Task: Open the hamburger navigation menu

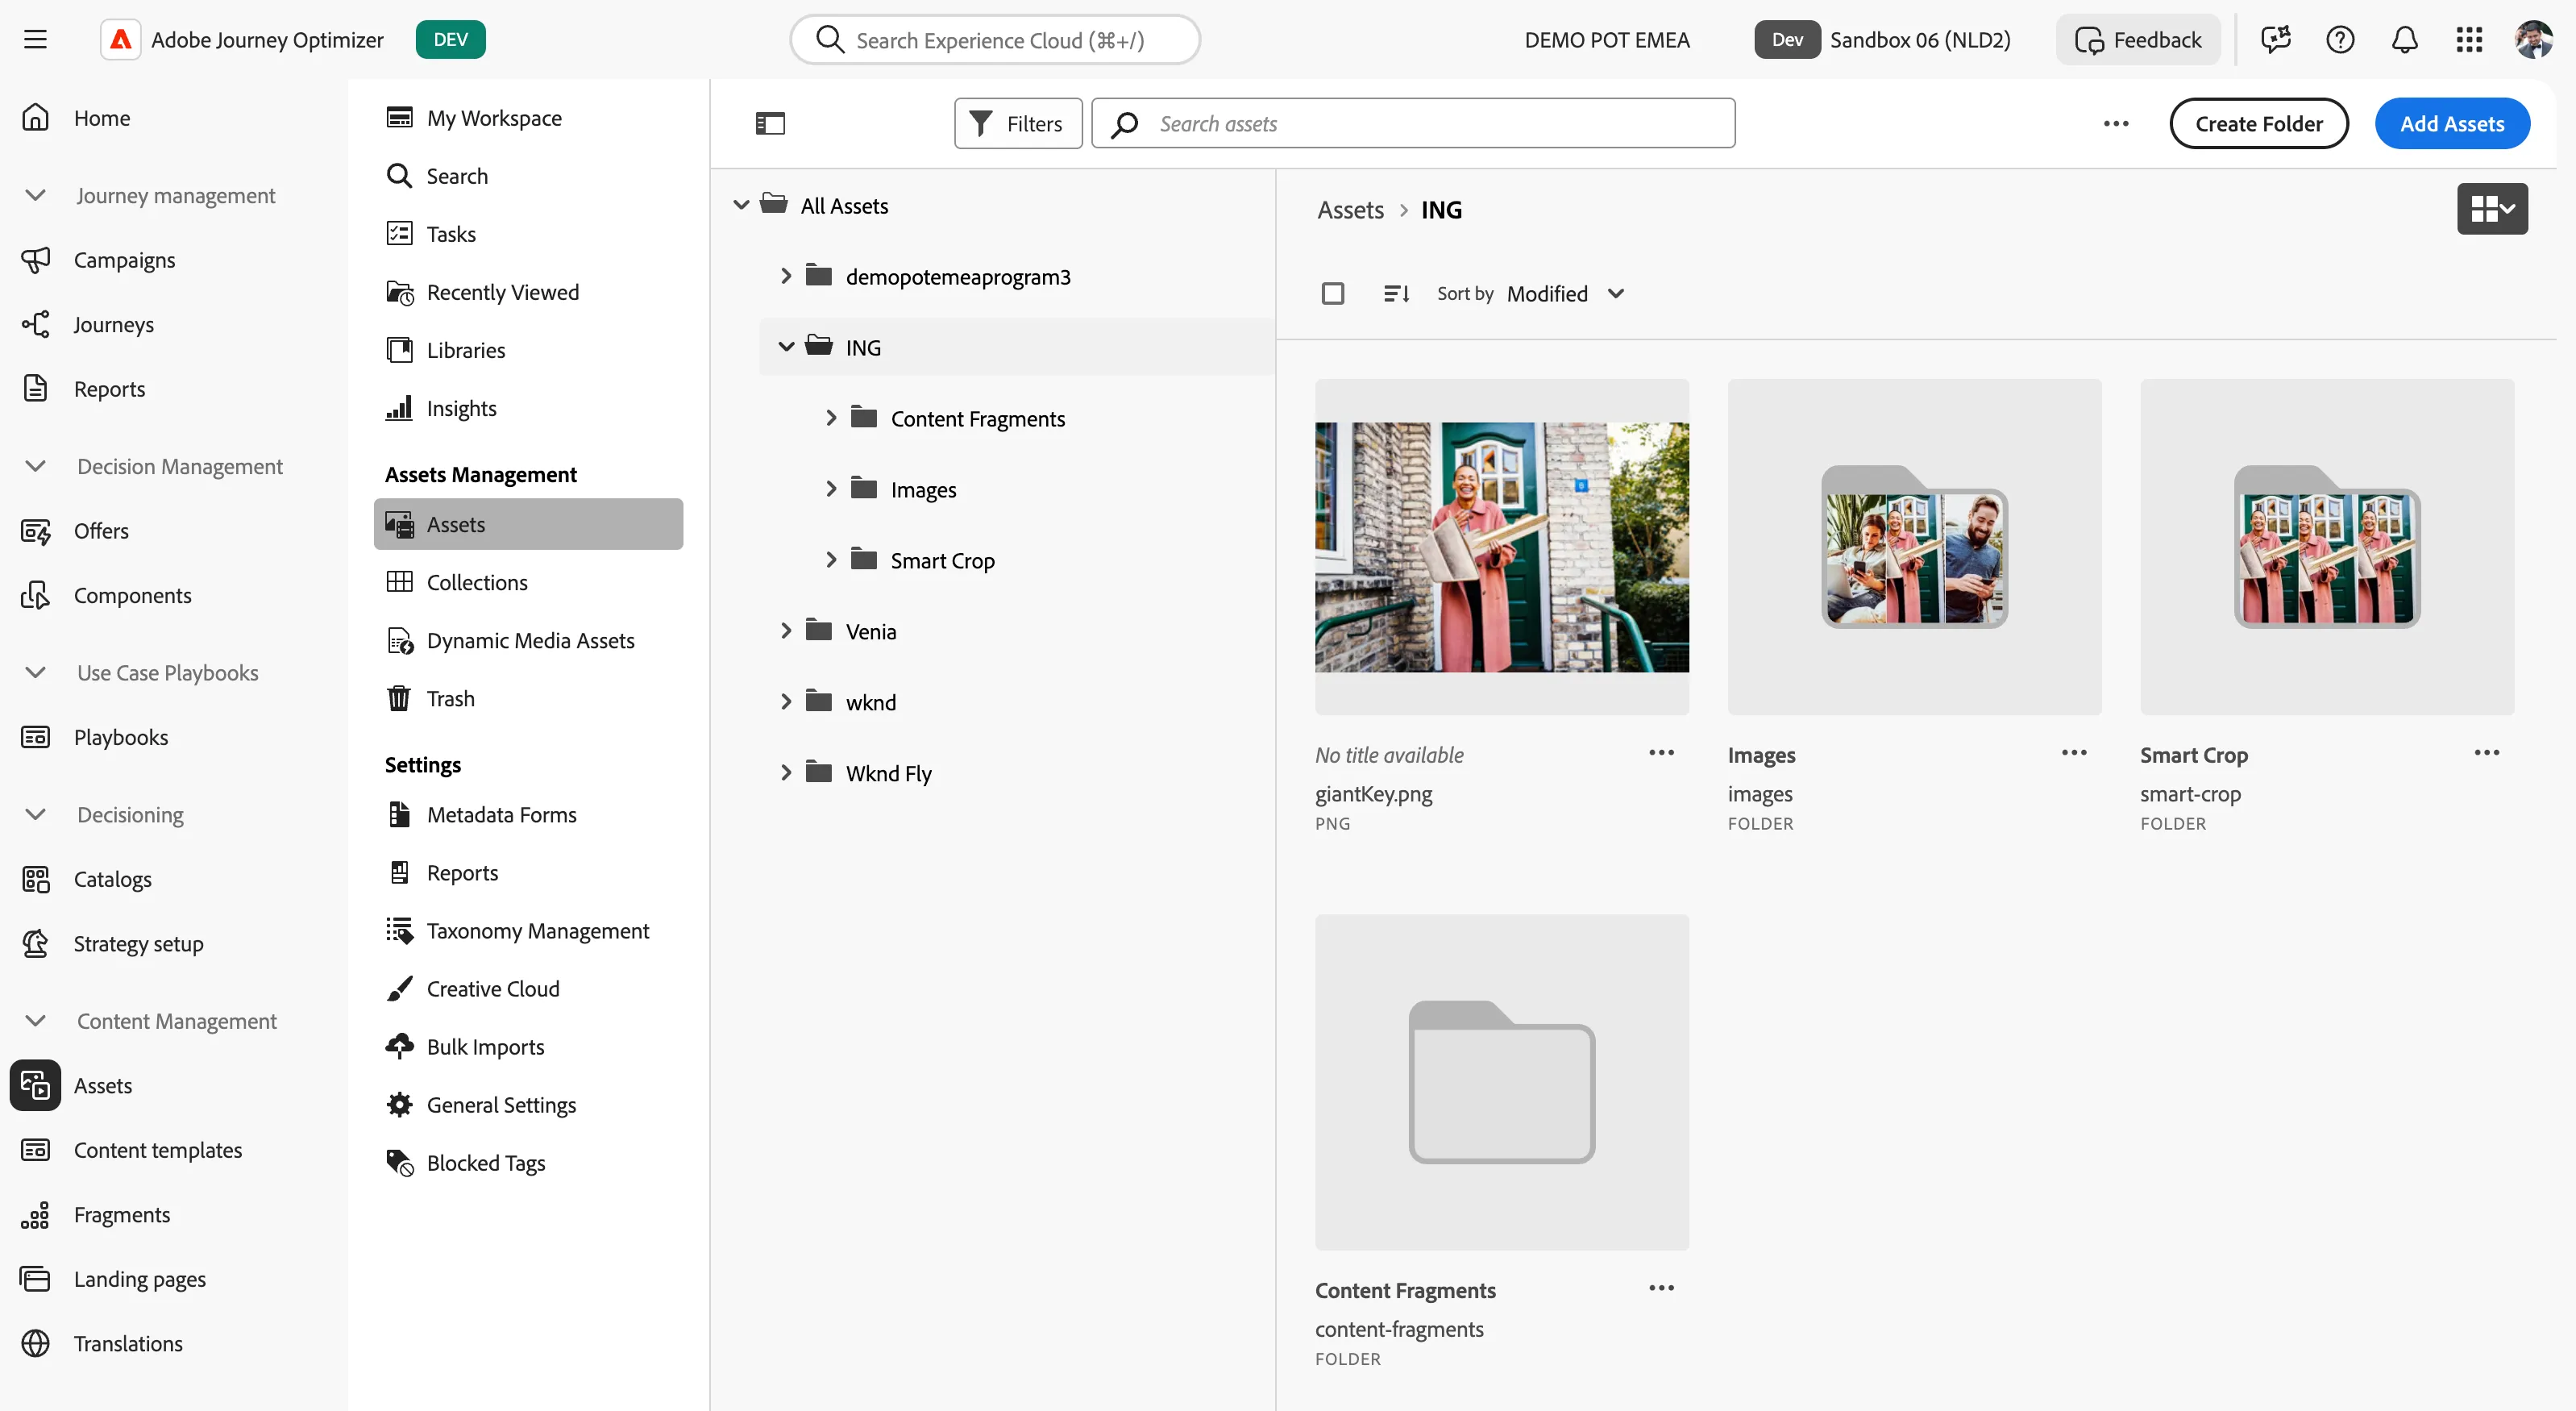Action: (36, 40)
